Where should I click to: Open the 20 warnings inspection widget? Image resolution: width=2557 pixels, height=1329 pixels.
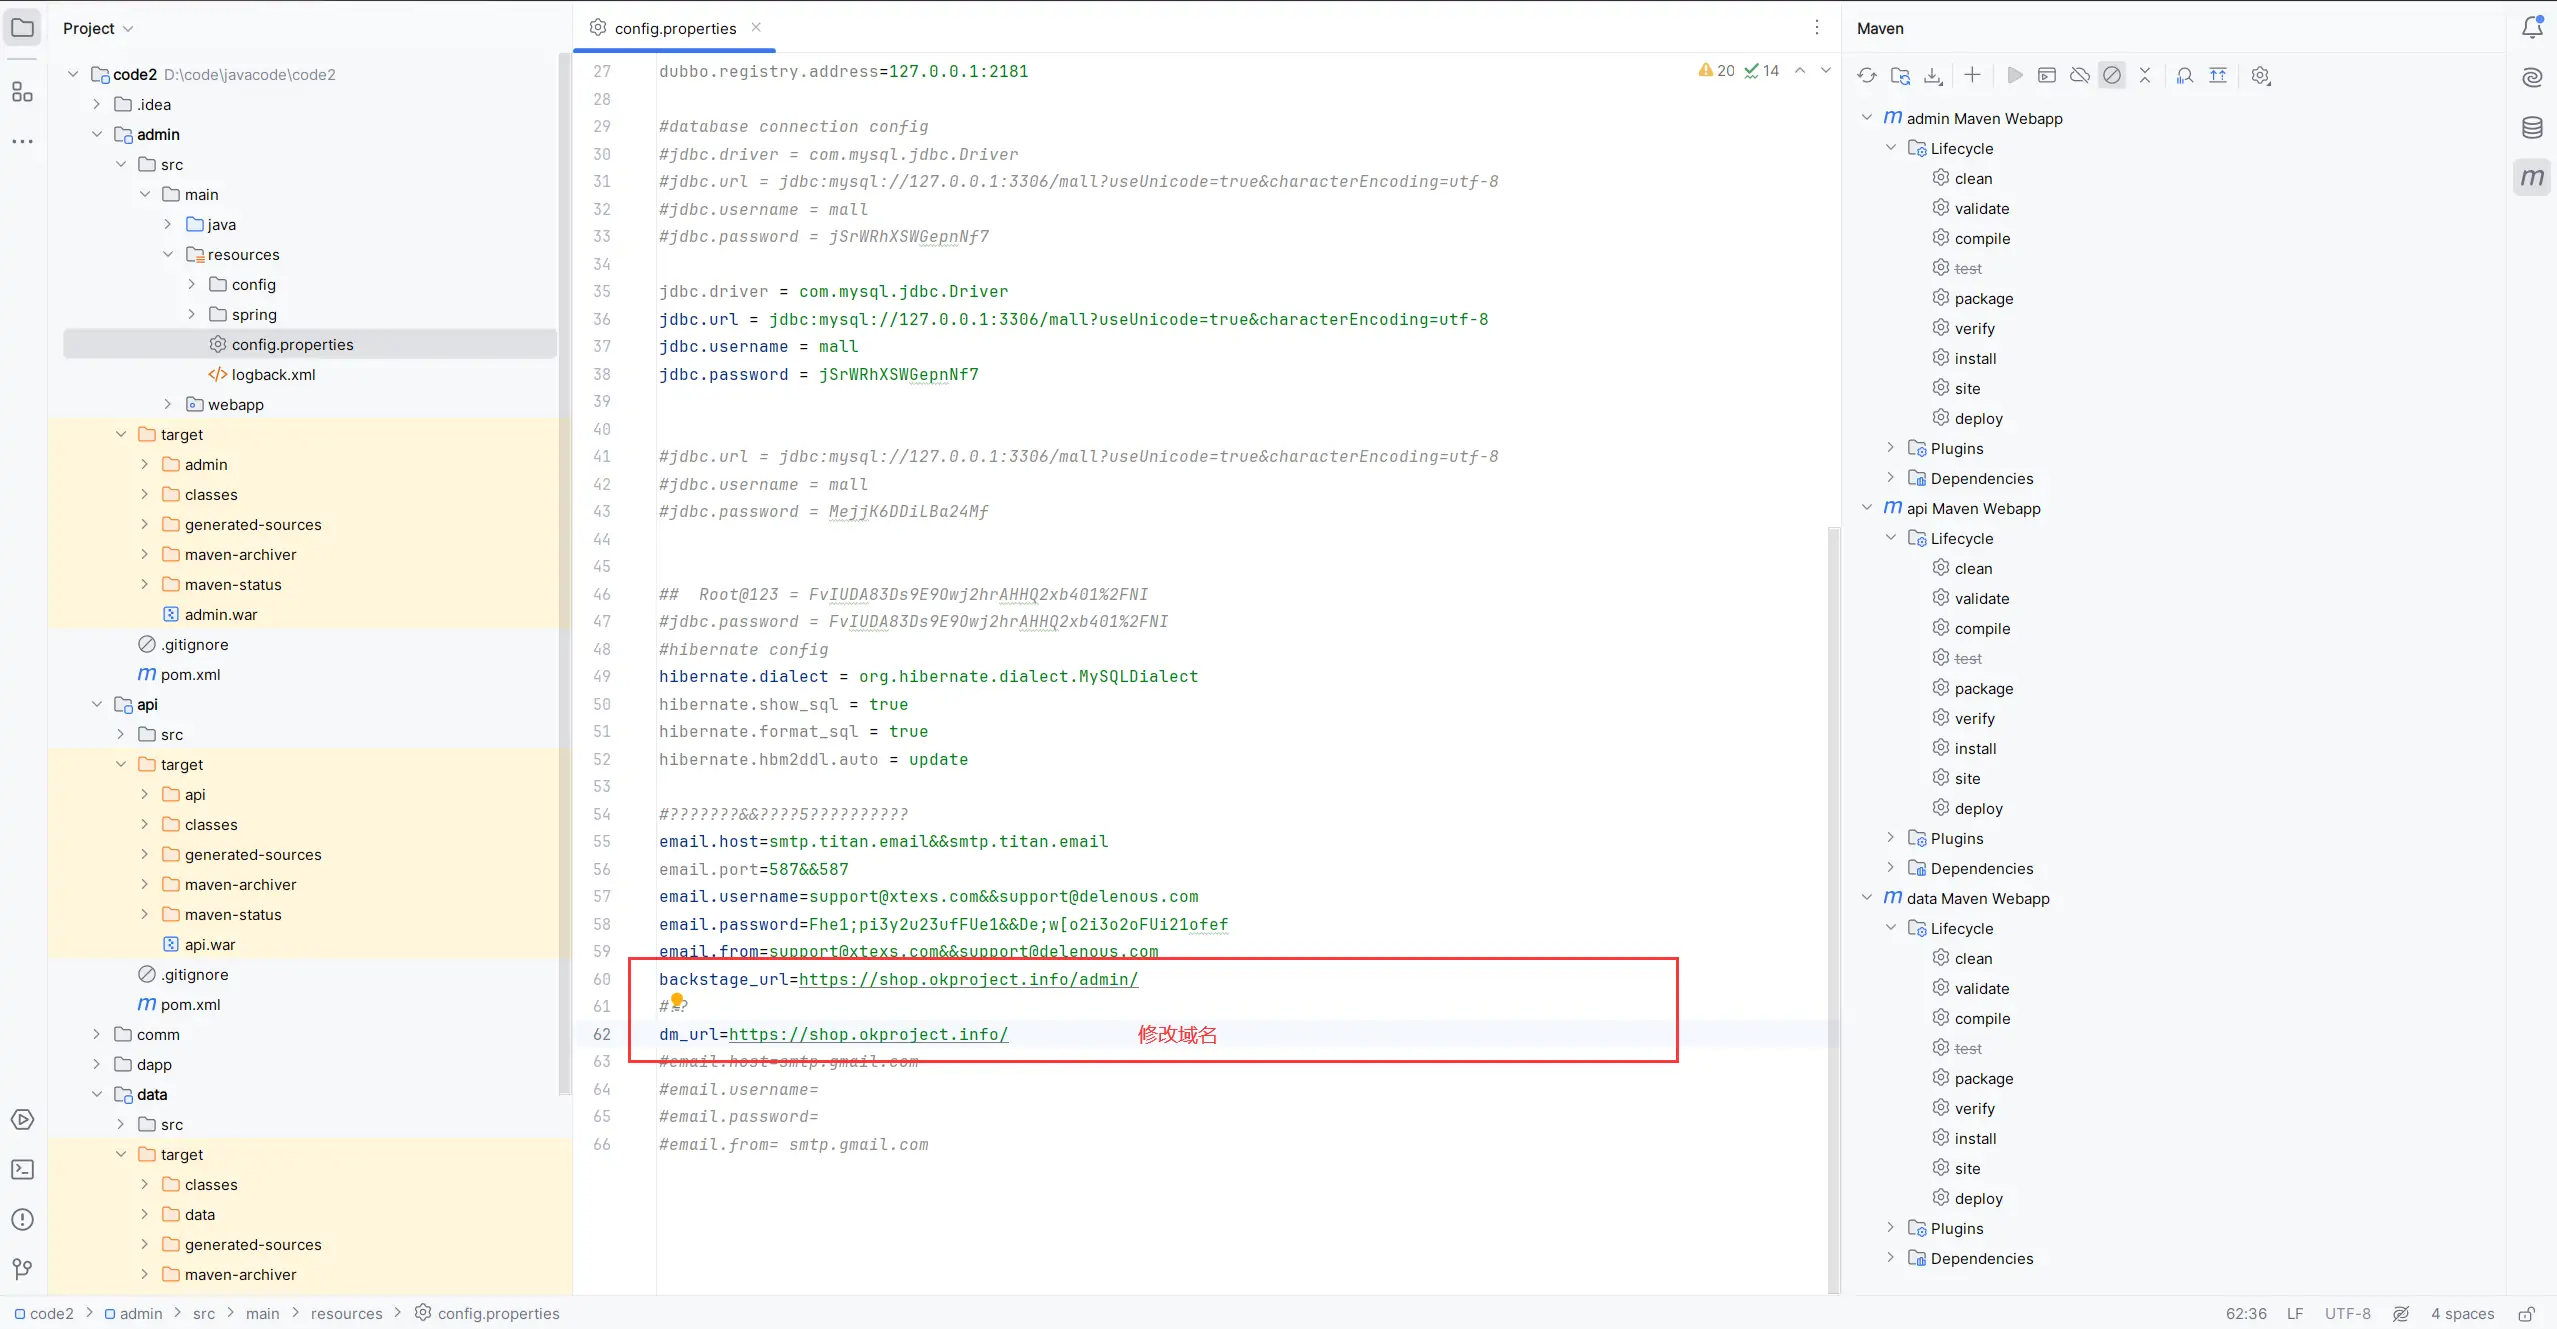pyautogui.click(x=1716, y=70)
